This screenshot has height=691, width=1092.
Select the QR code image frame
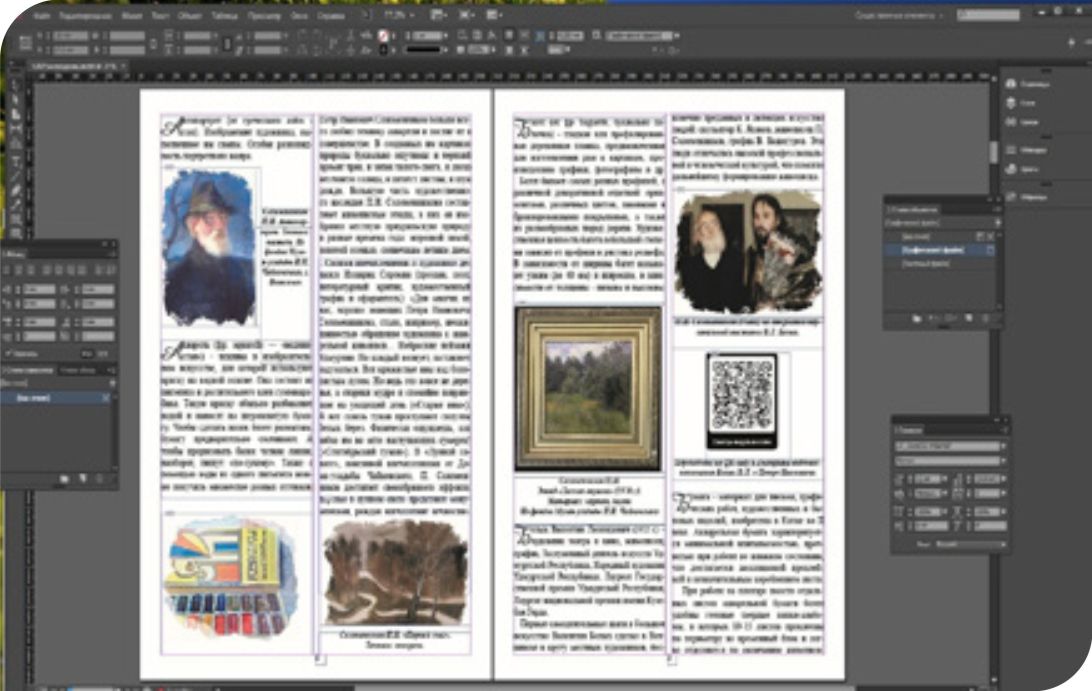[x=742, y=400]
